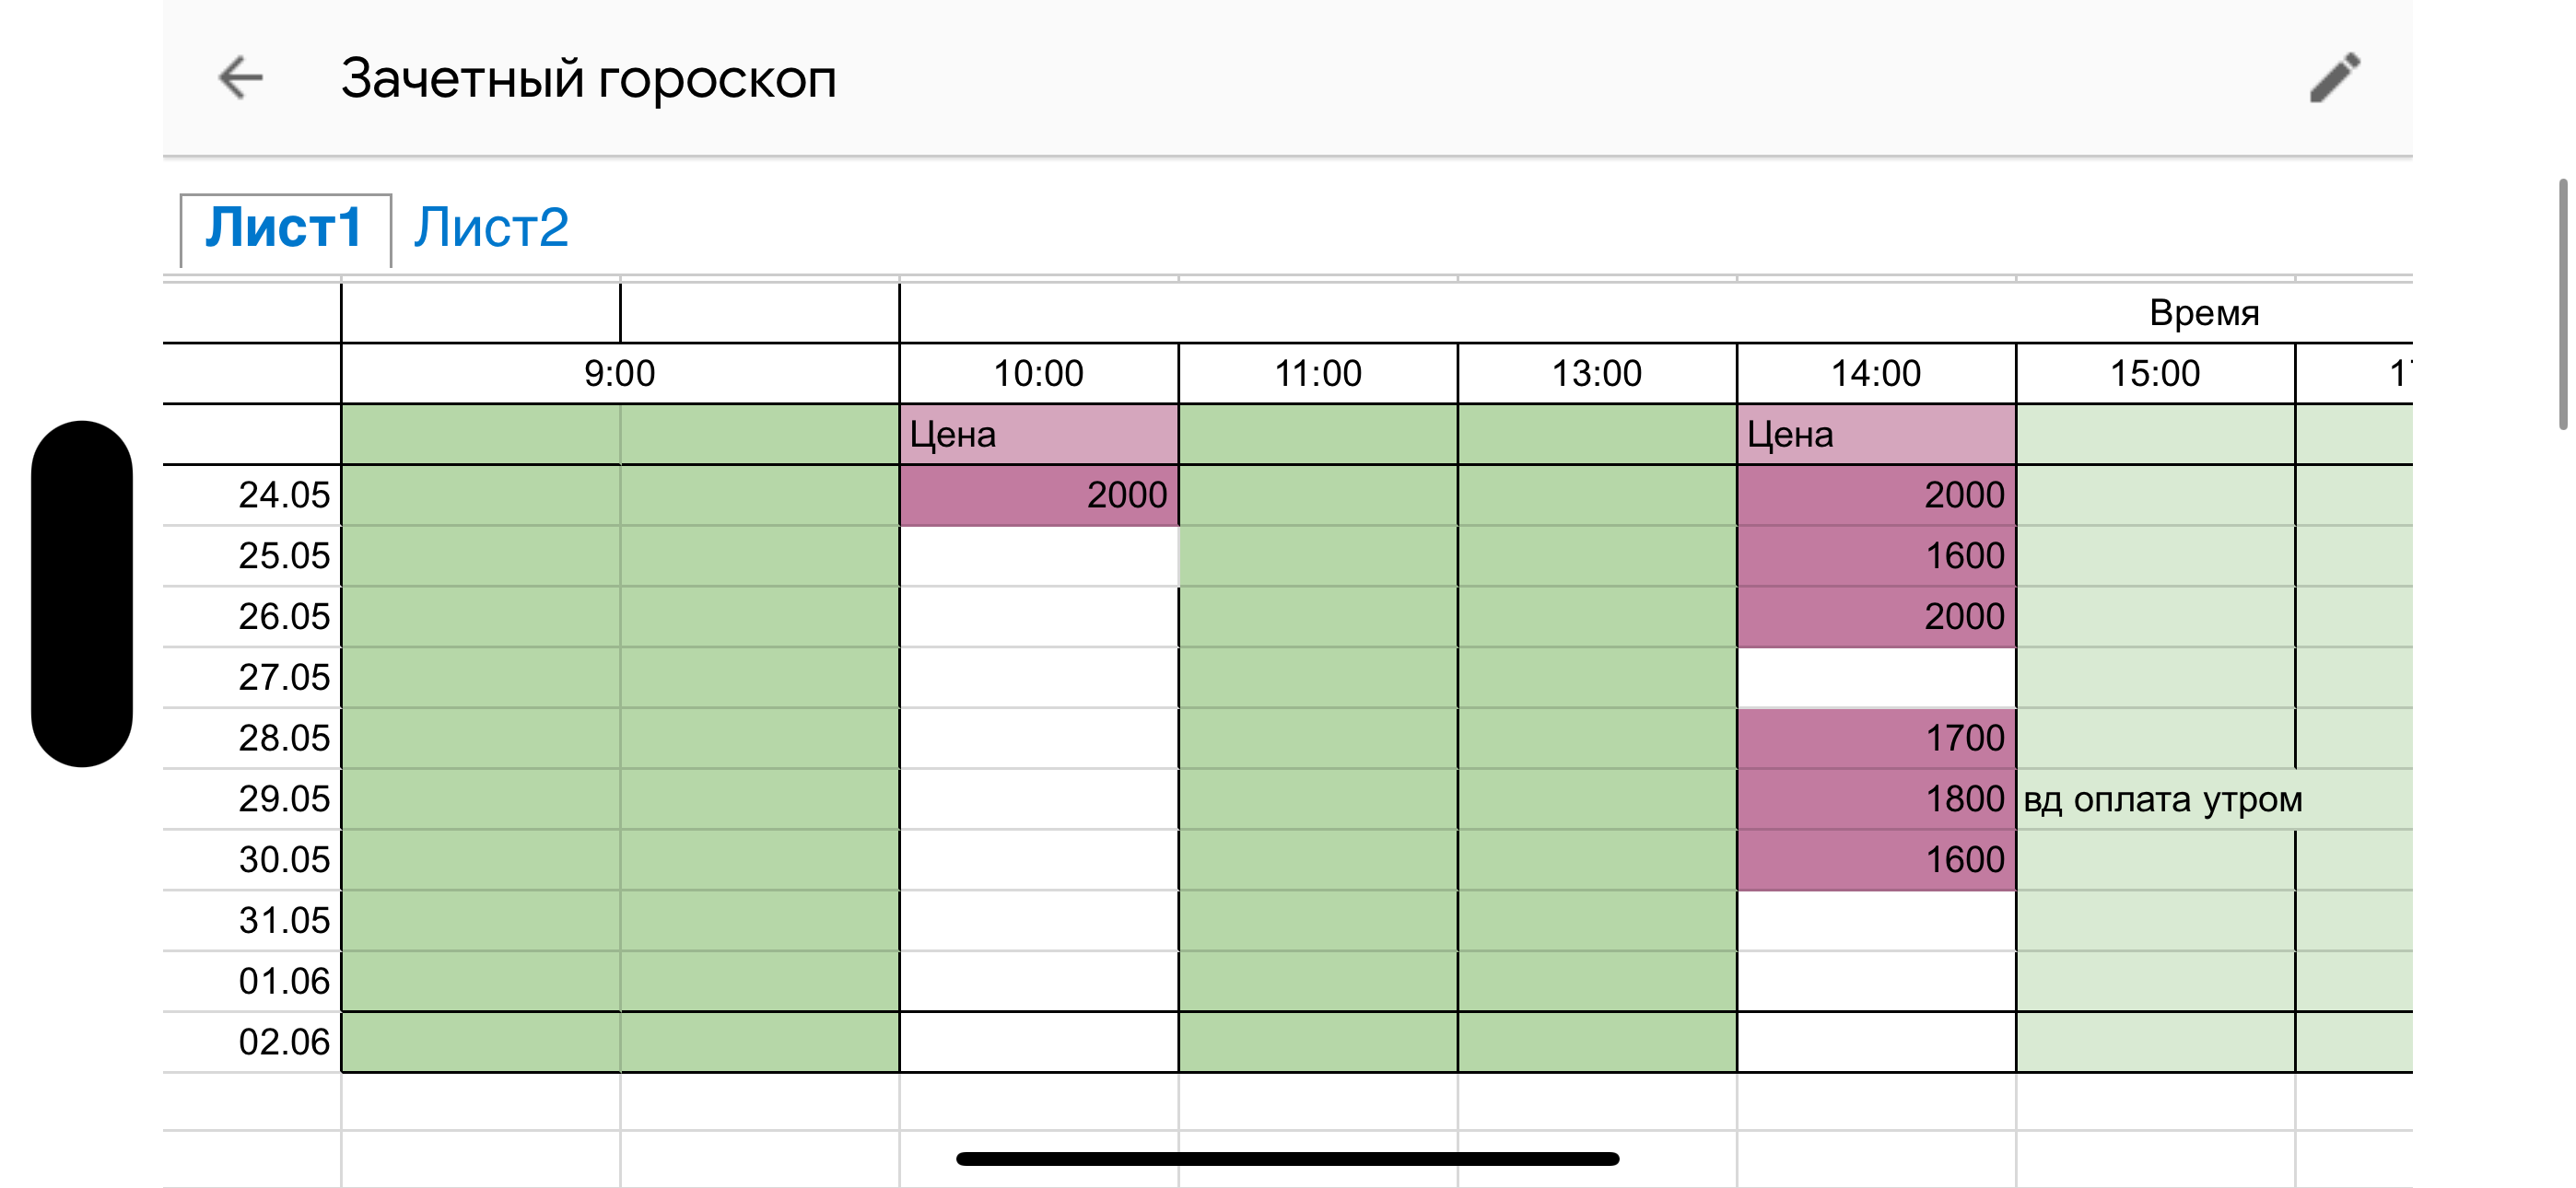Tap the pencil edit icon
Screen dimensions: 2576x1188
pyautogui.click(x=2335, y=78)
